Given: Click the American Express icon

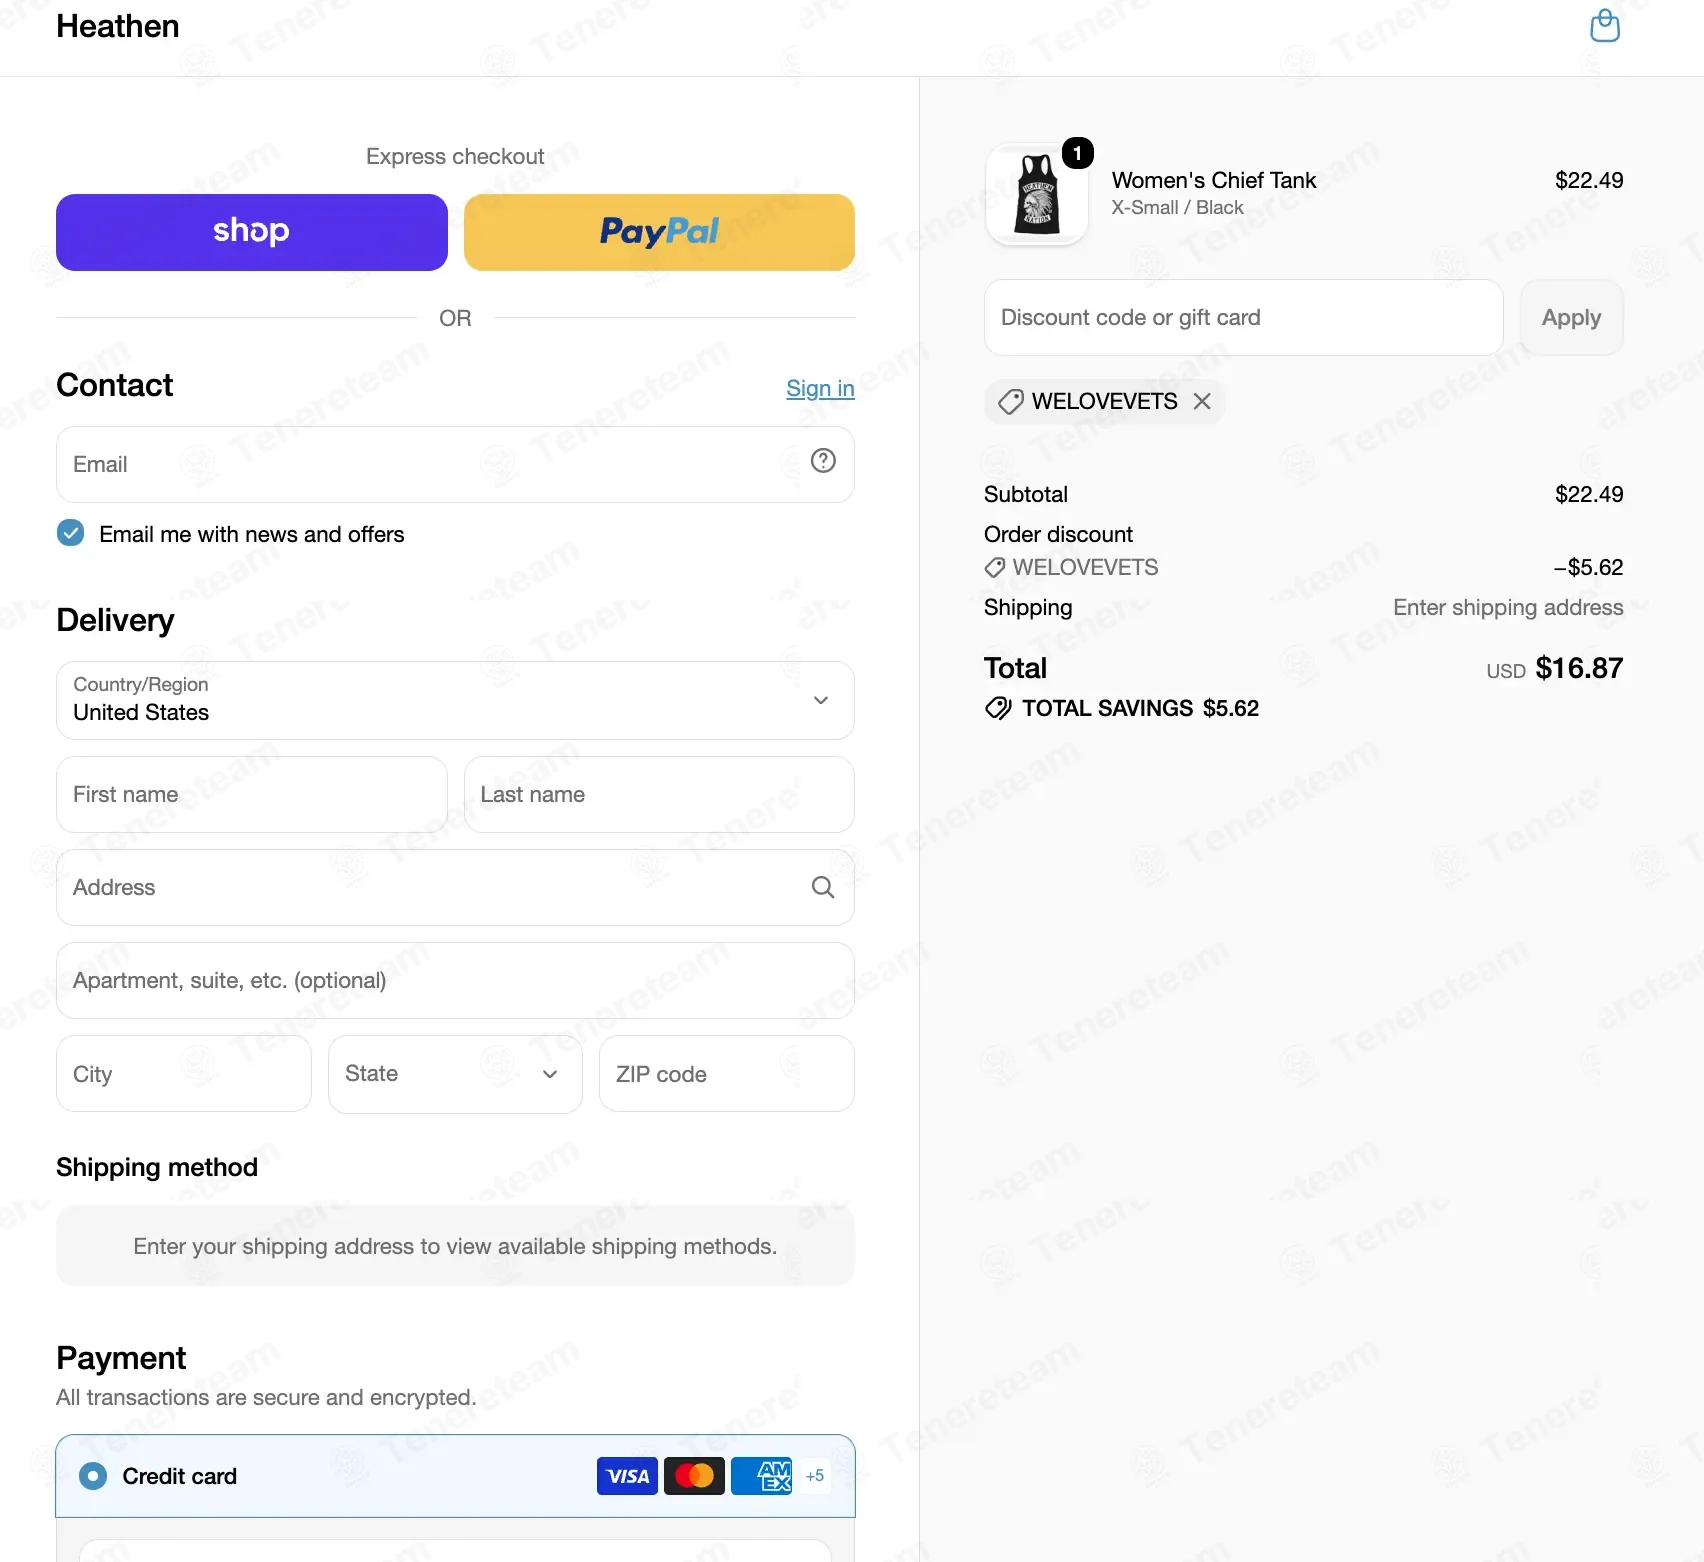Looking at the screenshot, I should [761, 1476].
